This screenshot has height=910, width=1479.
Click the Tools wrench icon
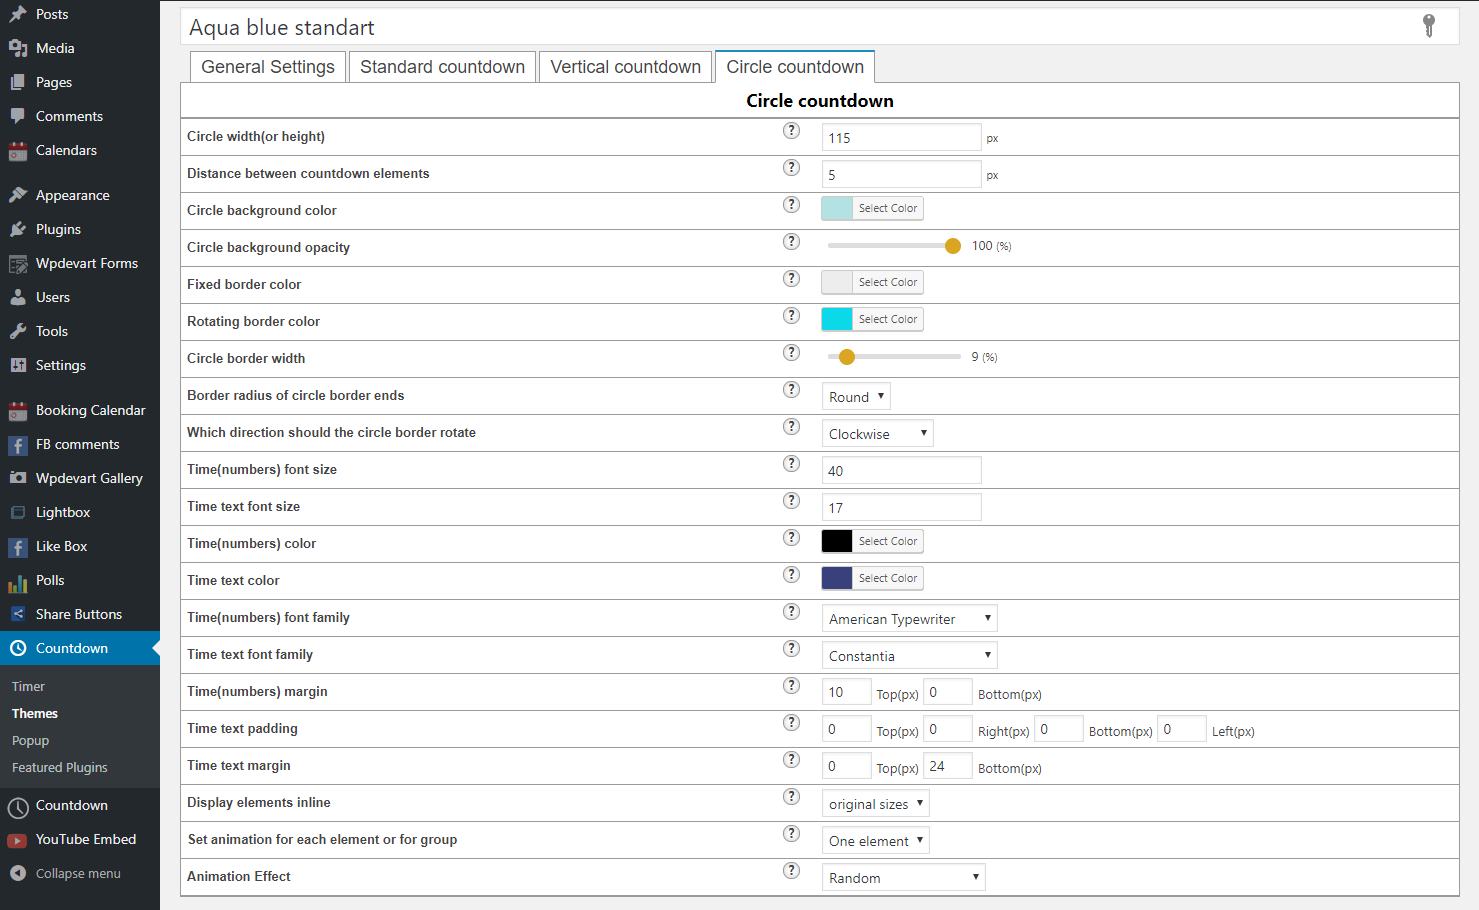point(18,331)
